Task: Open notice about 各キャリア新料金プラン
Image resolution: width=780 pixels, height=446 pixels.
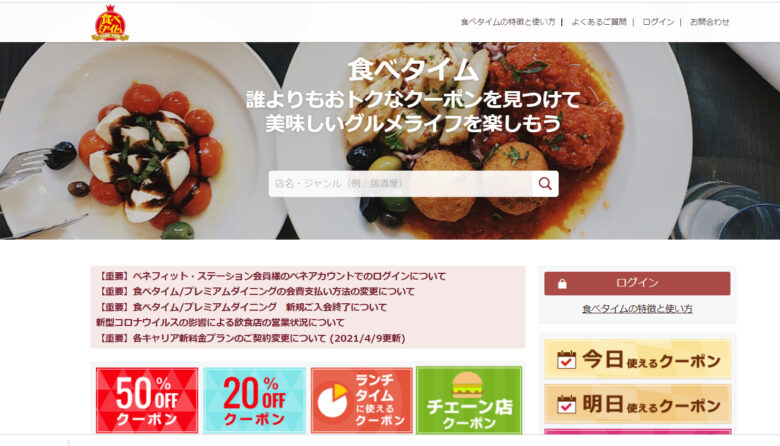Action: coord(251,338)
